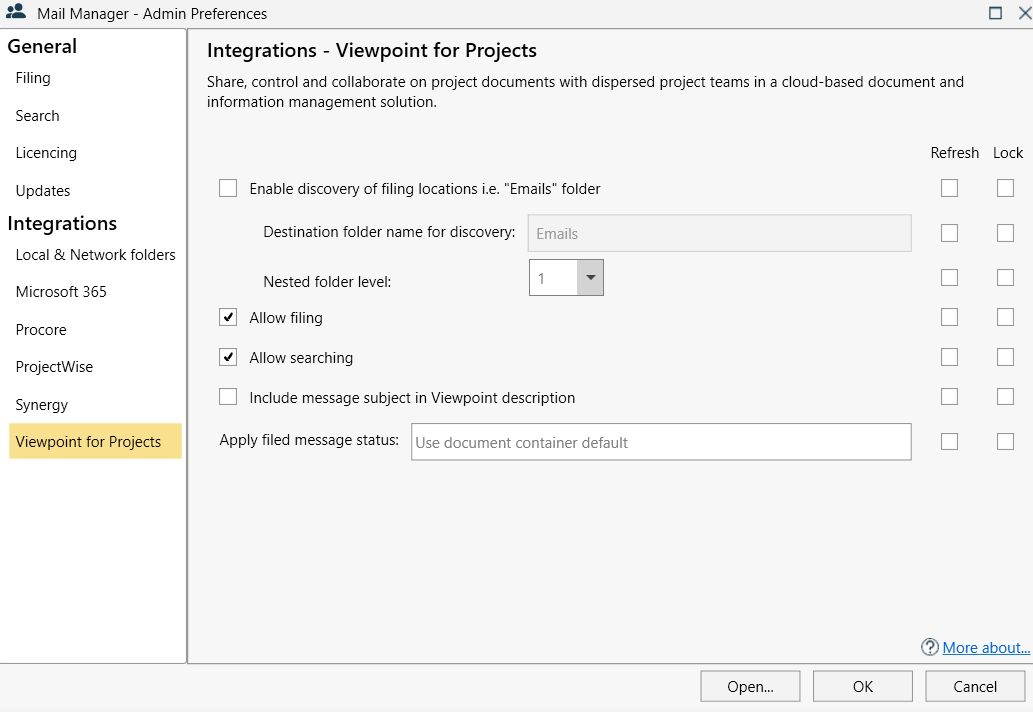
Task: Switch to Microsoft 365 settings
Action: point(60,291)
